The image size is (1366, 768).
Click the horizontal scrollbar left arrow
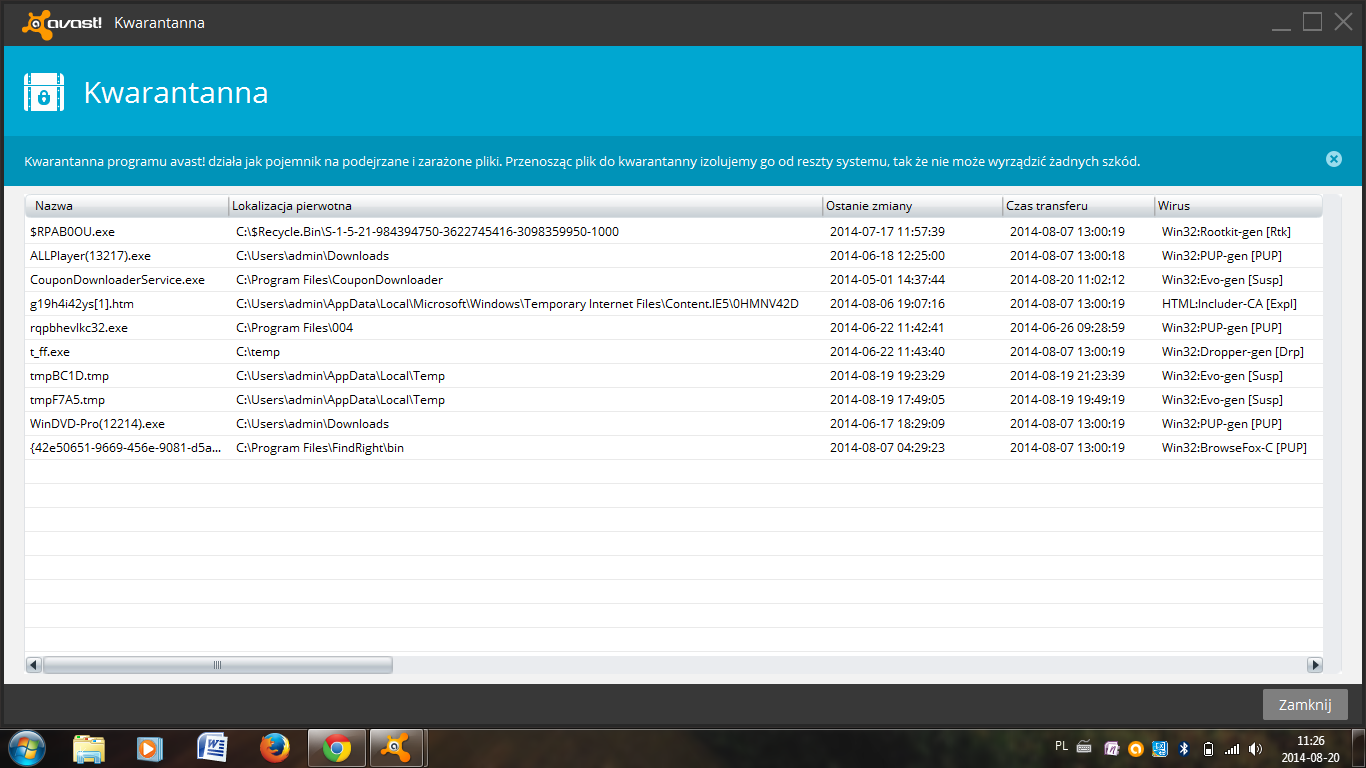33,665
